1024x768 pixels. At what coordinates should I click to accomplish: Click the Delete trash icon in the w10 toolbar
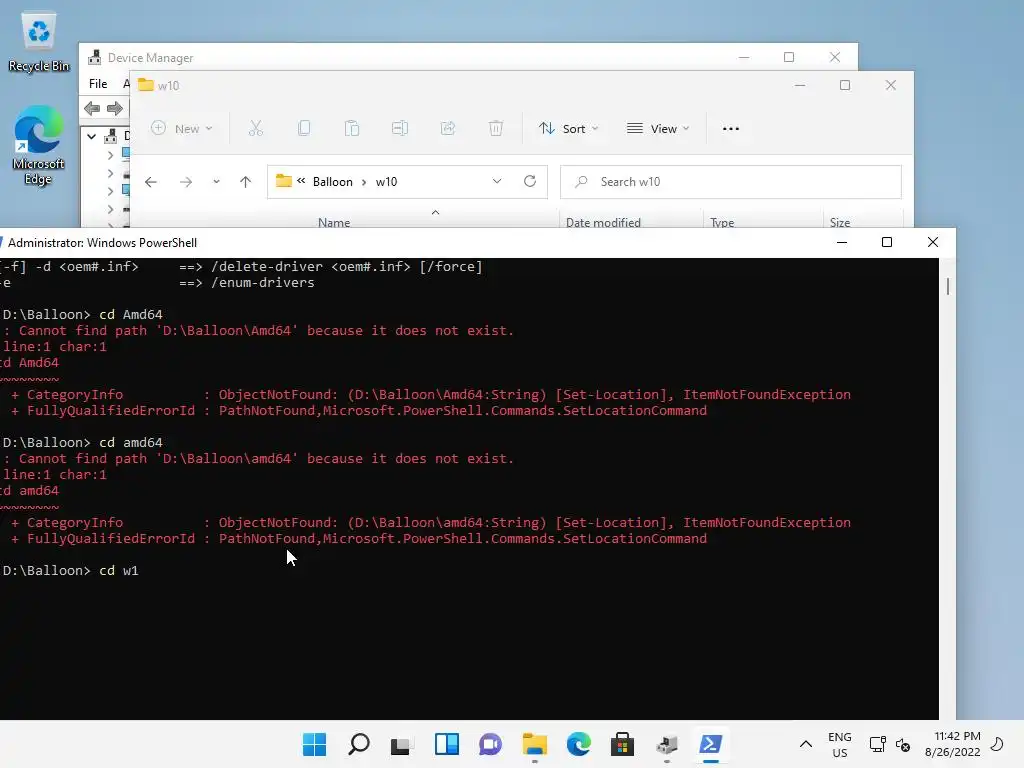click(496, 129)
